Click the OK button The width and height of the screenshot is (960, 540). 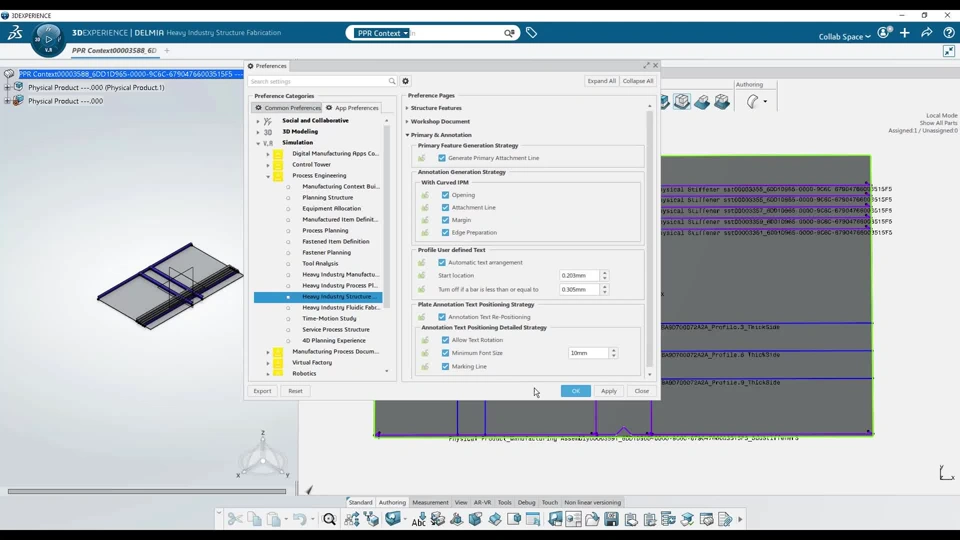576,391
